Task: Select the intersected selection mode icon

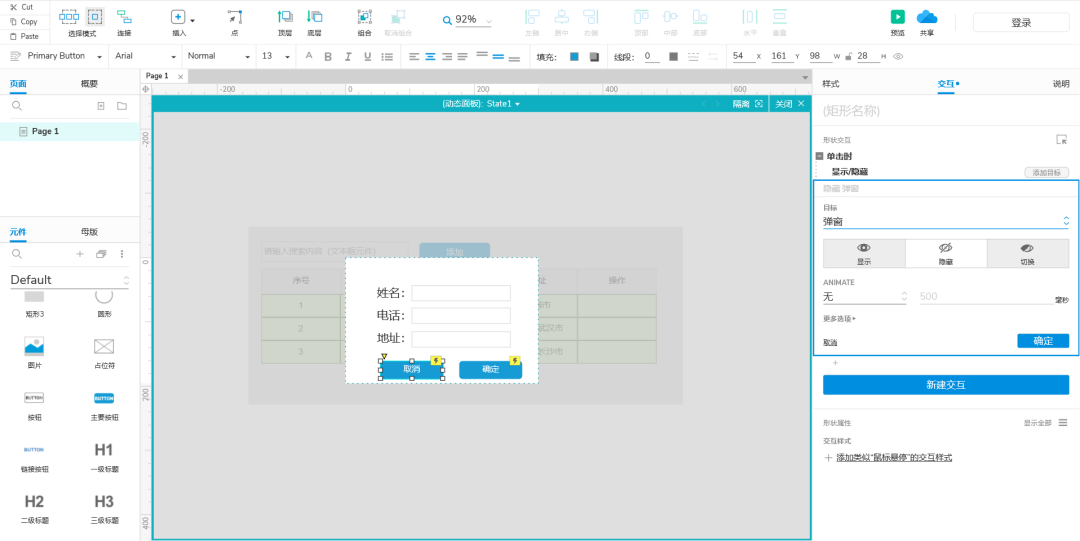Action: 69,17
